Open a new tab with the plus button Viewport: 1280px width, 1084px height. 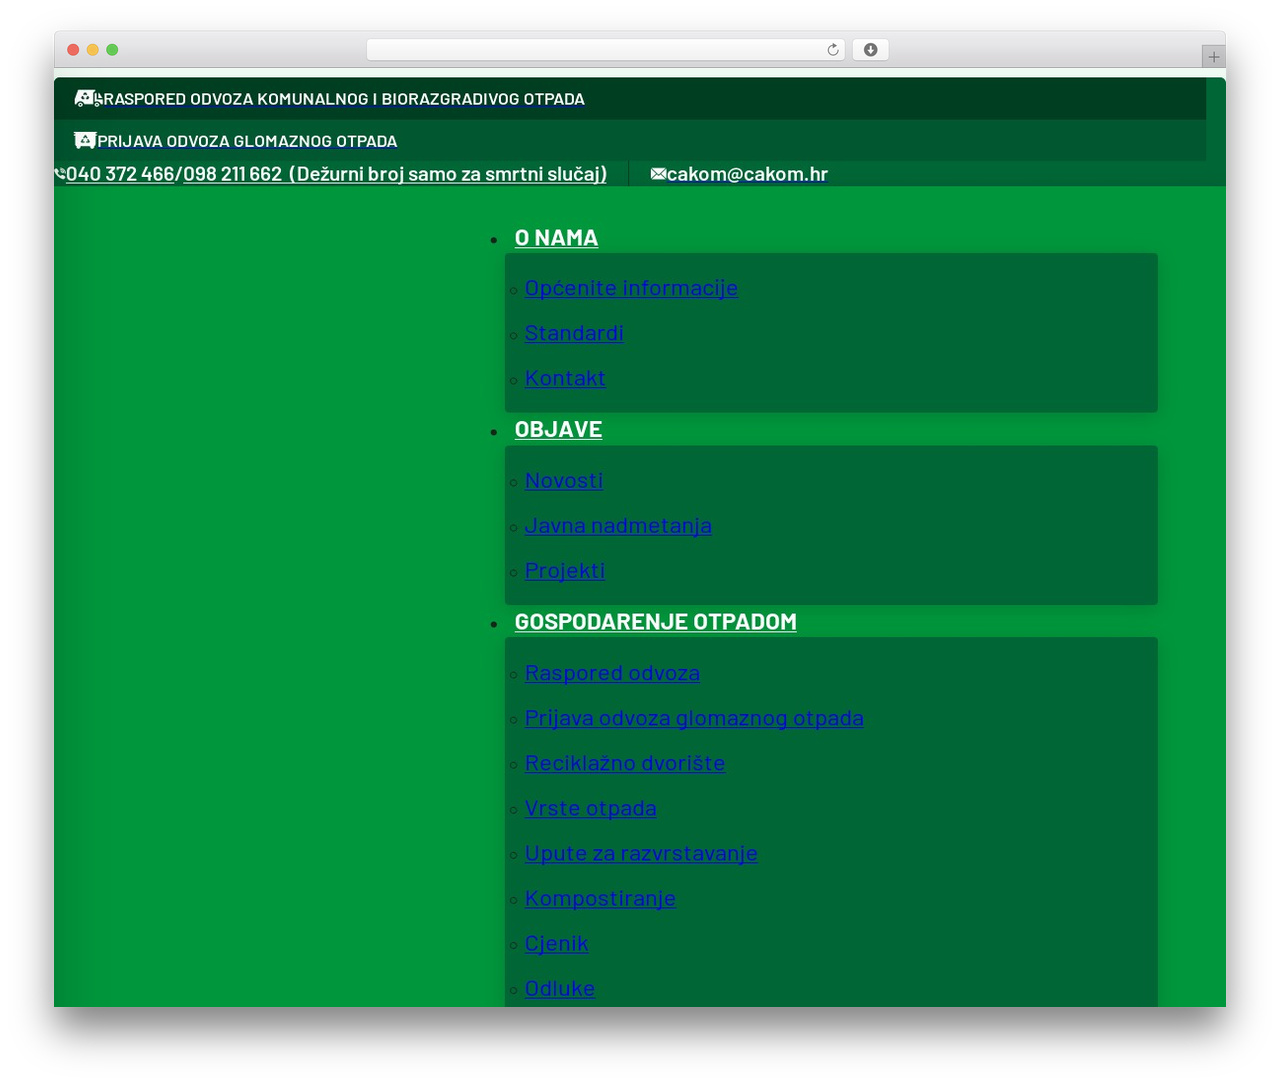(1214, 57)
